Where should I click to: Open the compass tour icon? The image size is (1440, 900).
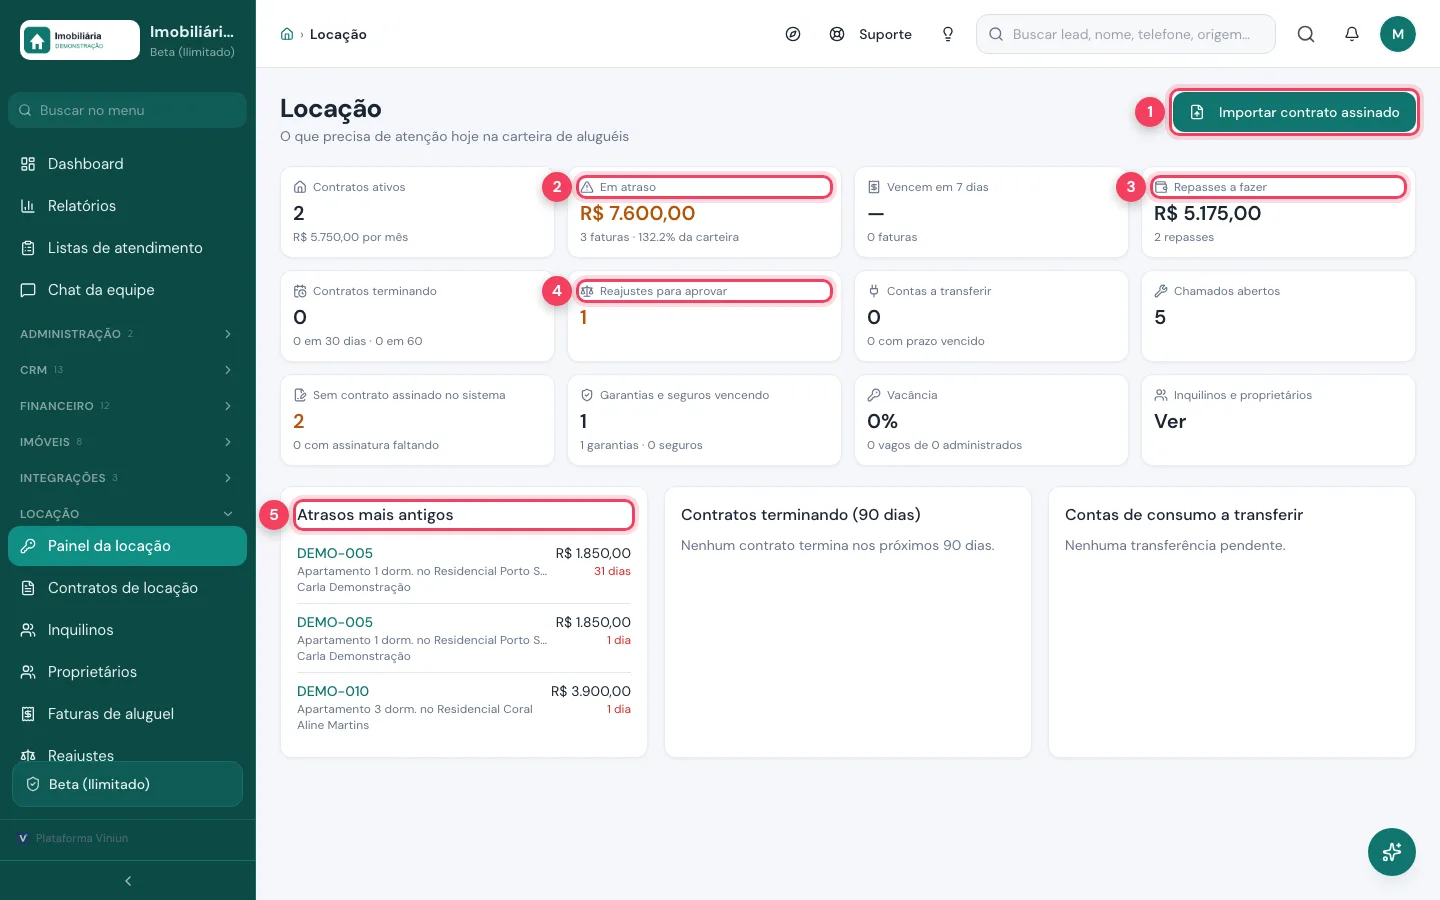[793, 34]
